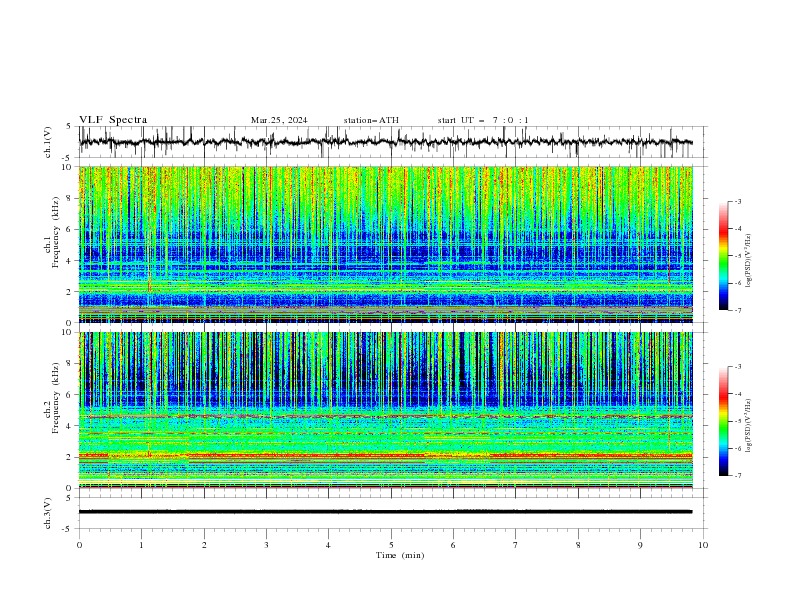
Task: Click ch.1 color bar "log(PSD)(V²/Hz)" label
Action: [x=749, y=261]
